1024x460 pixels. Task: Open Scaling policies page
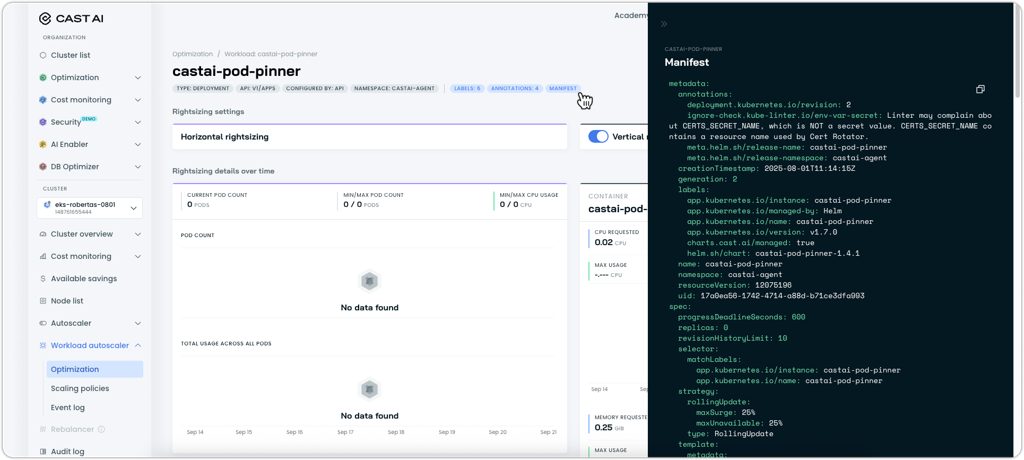click(80, 388)
